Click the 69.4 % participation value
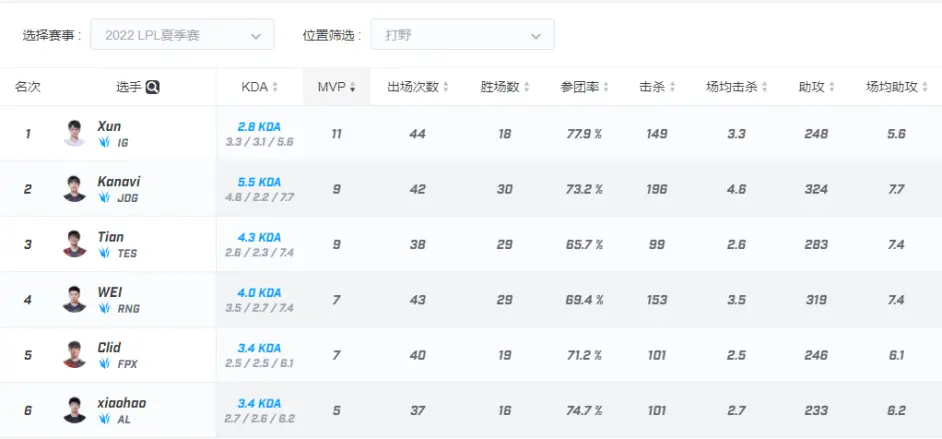Image resolution: width=942 pixels, height=439 pixels. coord(584,300)
